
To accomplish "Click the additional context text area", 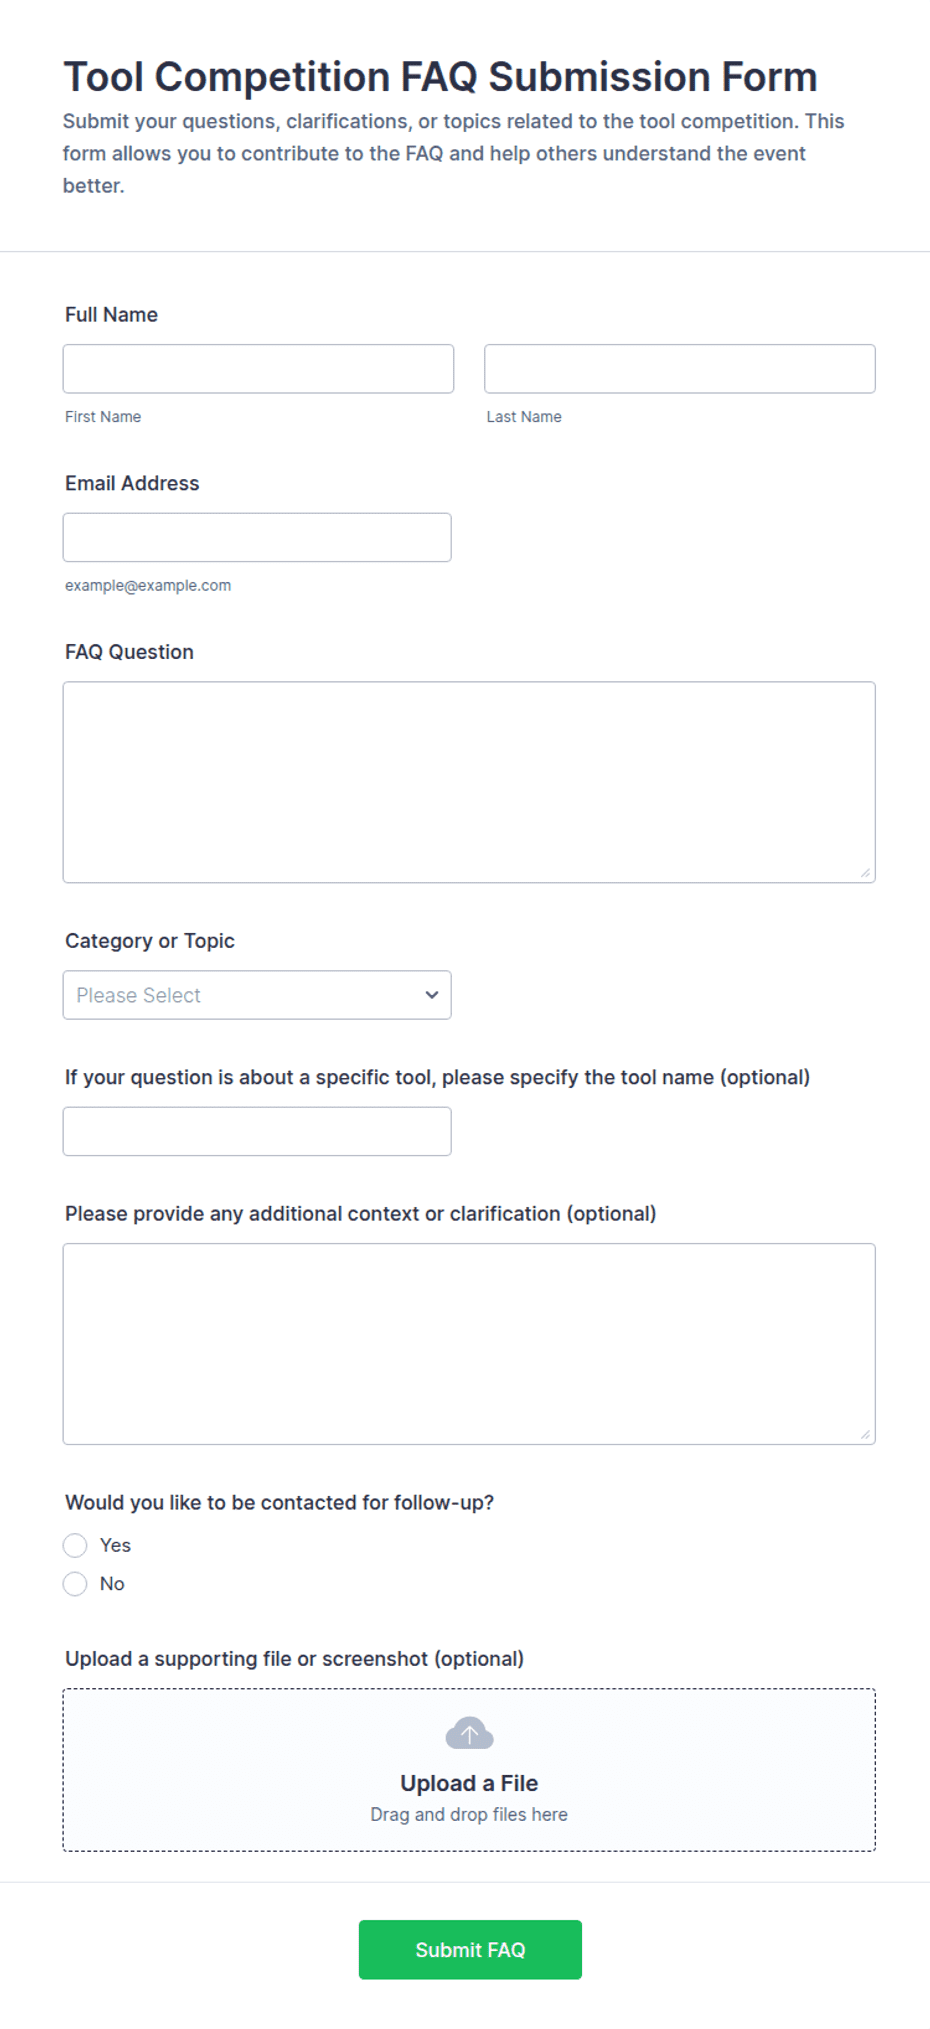I will click(x=469, y=1344).
